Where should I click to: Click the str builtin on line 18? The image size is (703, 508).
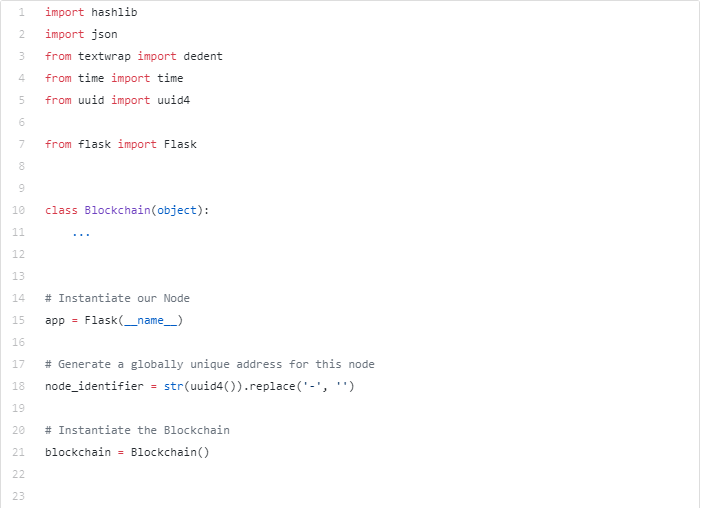tap(174, 386)
